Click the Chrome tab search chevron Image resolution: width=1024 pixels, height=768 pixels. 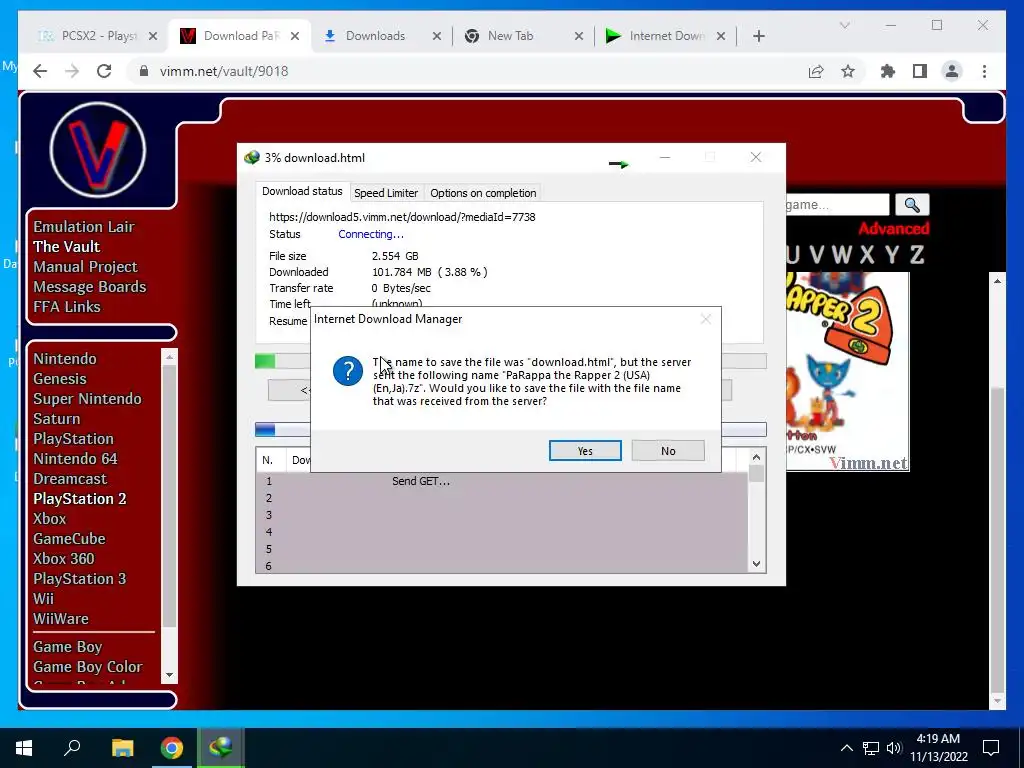[x=844, y=25]
